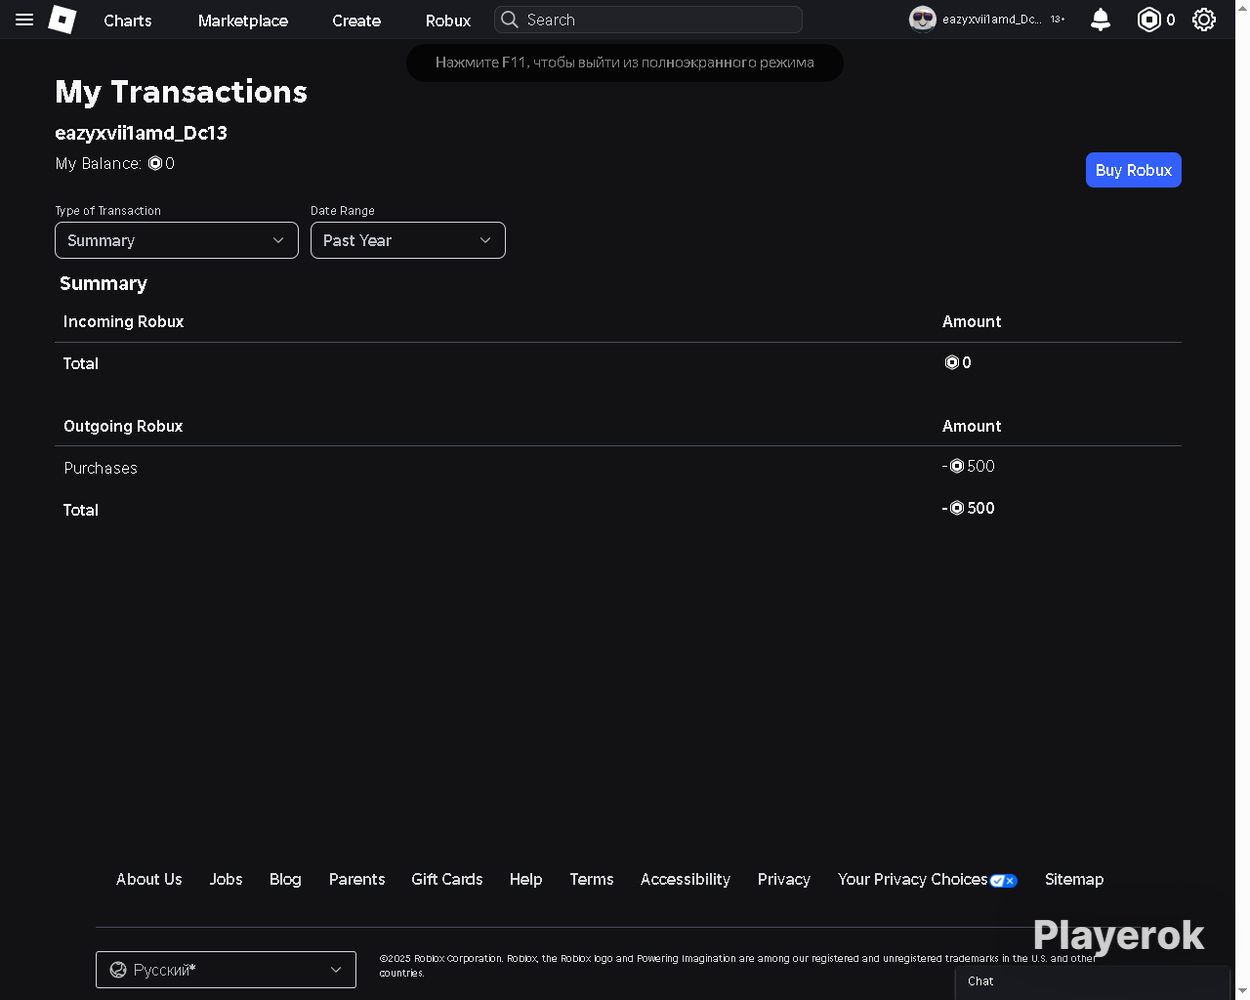The width and height of the screenshot is (1250, 1000).
Task: Open the Blog footer link
Action: click(x=285, y=880)
